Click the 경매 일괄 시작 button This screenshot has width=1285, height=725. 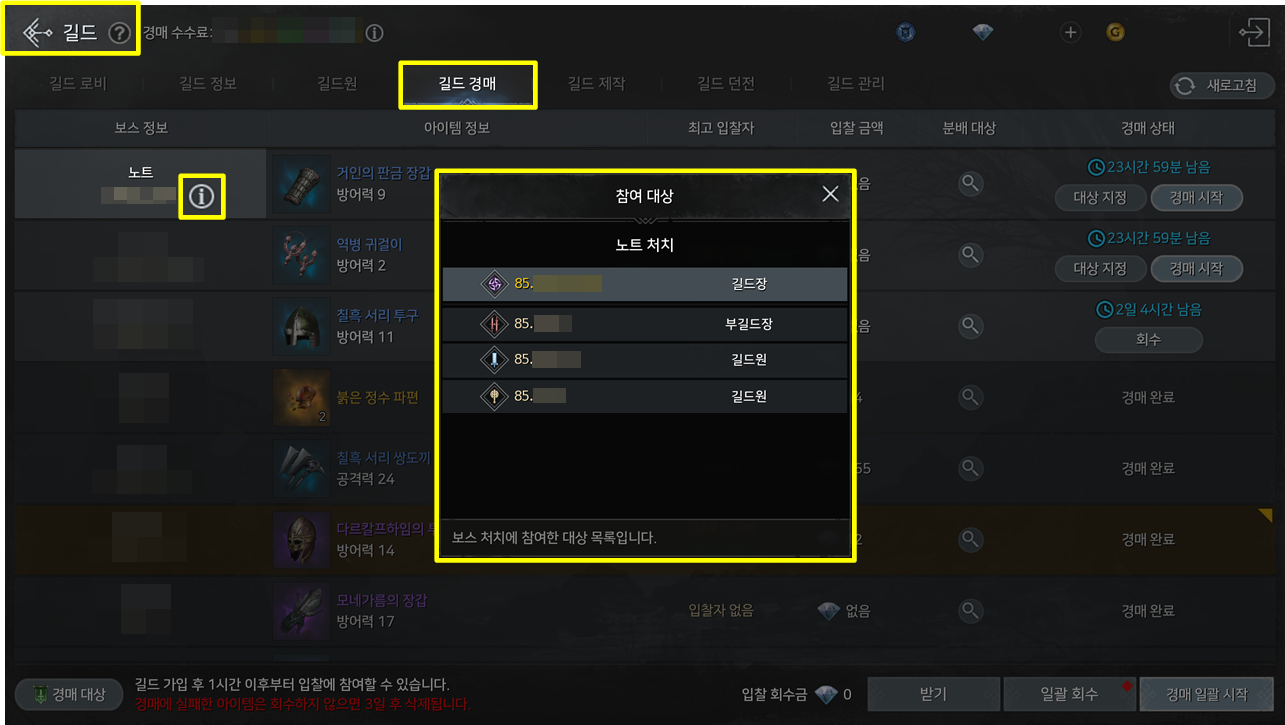click(1207, 694)
